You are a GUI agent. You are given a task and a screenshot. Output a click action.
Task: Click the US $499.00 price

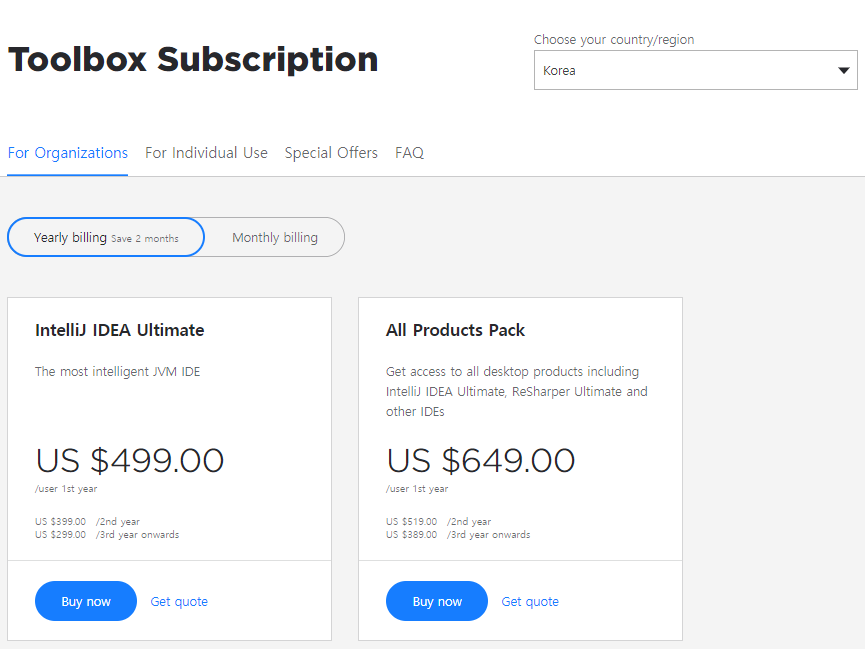[130, 460]
